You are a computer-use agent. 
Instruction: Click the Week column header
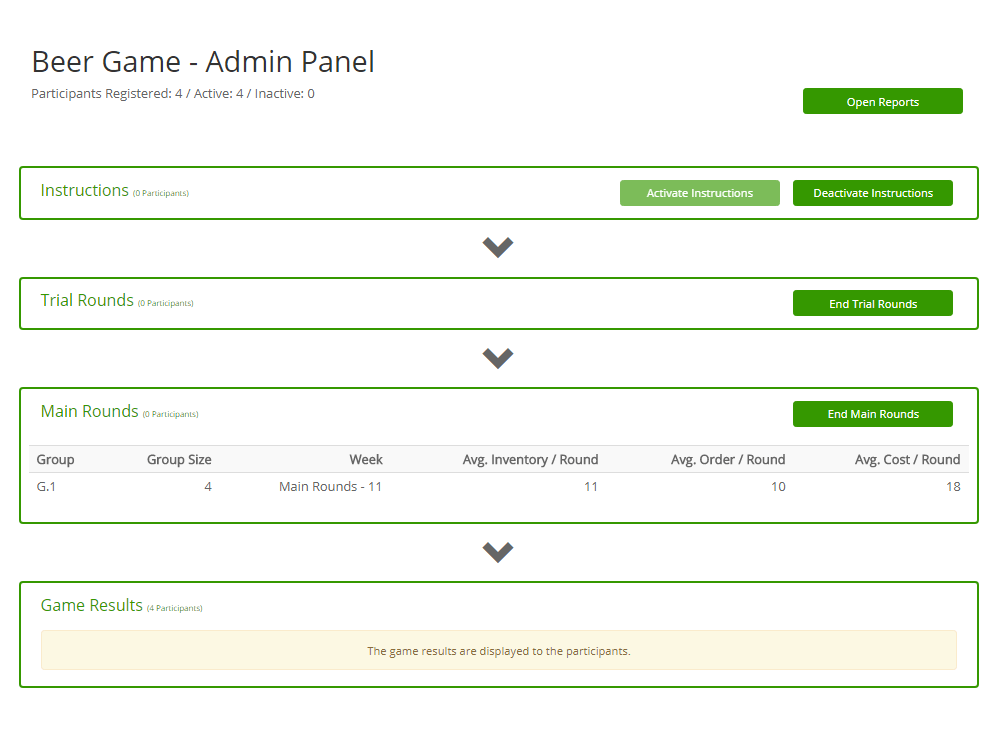click(366, 459)
